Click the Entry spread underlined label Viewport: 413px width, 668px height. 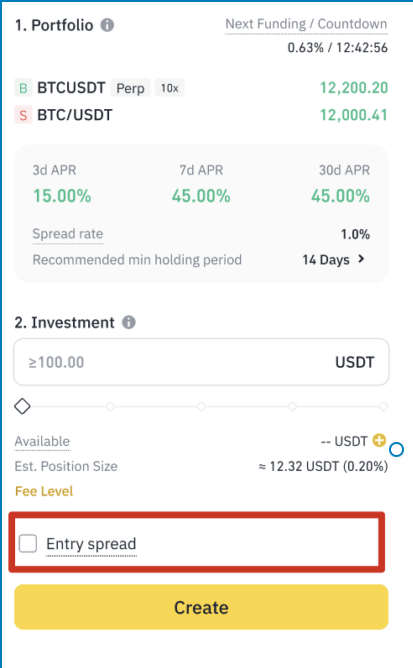pos(91,544)
